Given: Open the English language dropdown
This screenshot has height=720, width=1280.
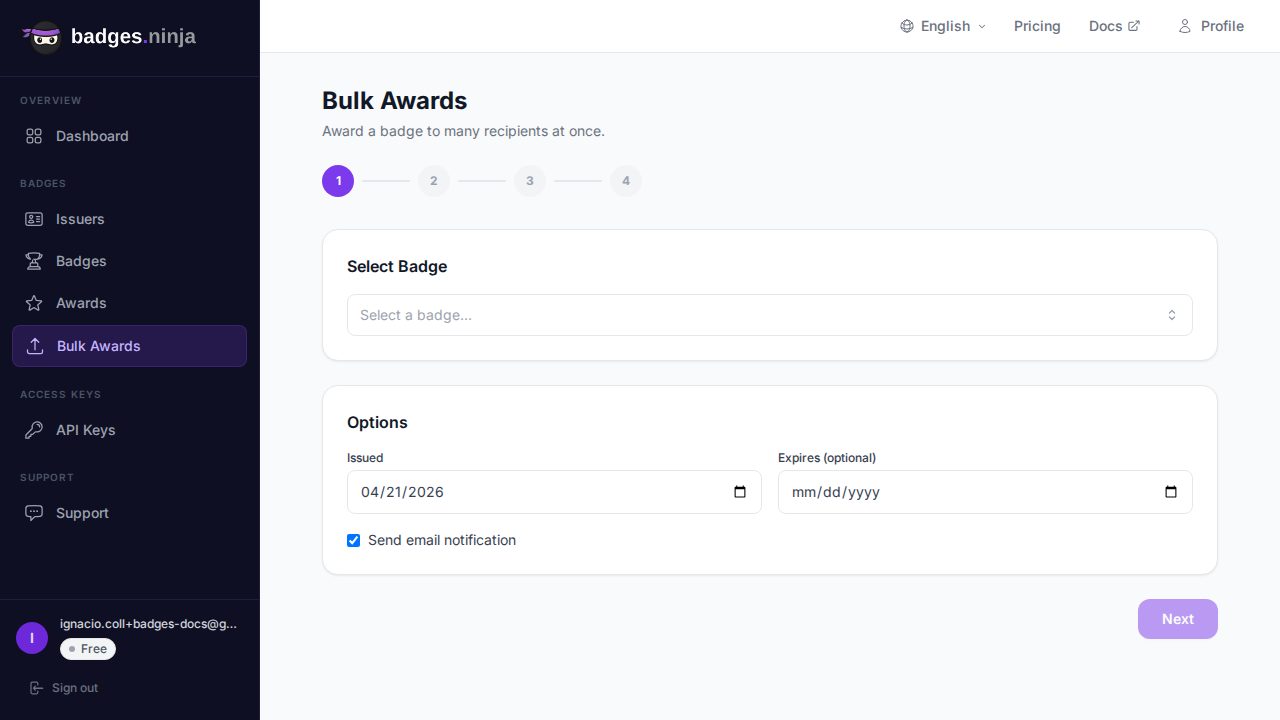Looking at the screenshot, I should [x=941, y=26].
